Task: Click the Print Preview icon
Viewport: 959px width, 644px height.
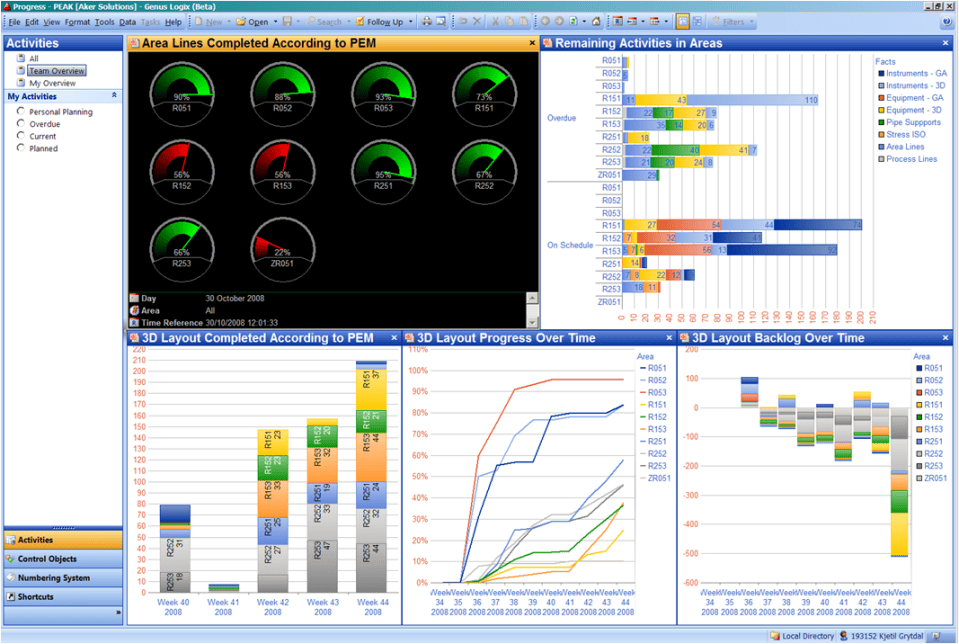Action: 441,21
